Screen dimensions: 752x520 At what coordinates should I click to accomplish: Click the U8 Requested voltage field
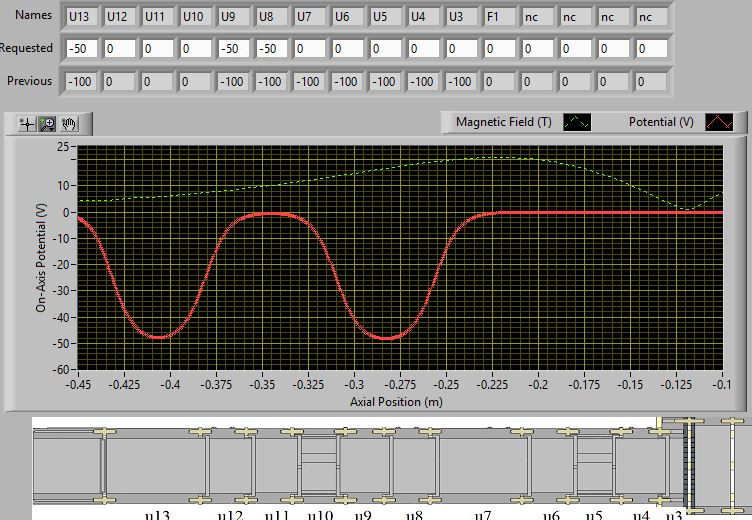tap(271, 48)
